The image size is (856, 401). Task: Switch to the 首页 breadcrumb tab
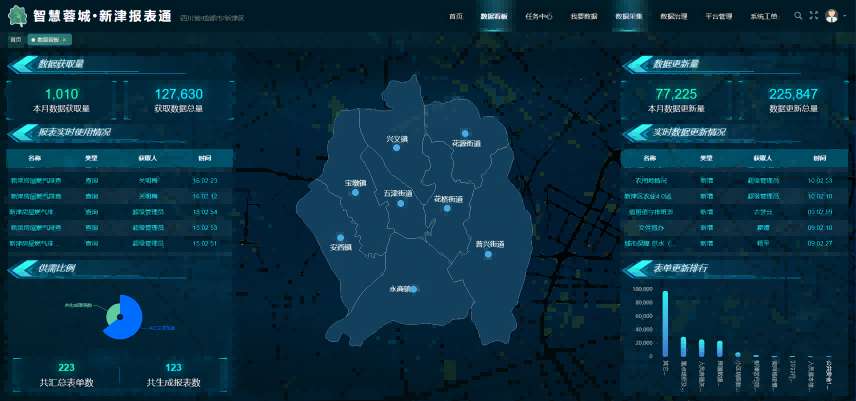click(x=16, y=39)
